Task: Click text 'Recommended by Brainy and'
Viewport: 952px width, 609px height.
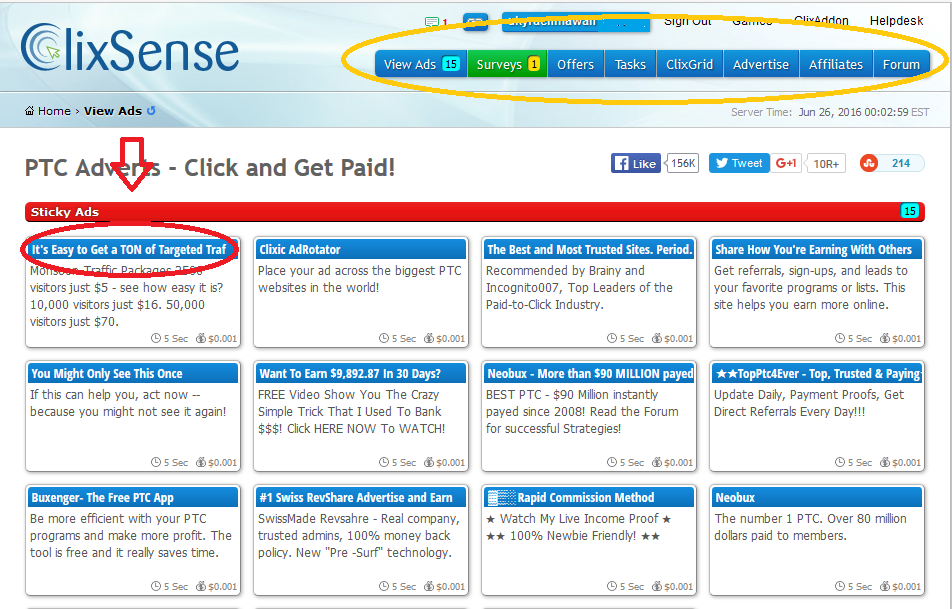Action: [x=565, y=271]
